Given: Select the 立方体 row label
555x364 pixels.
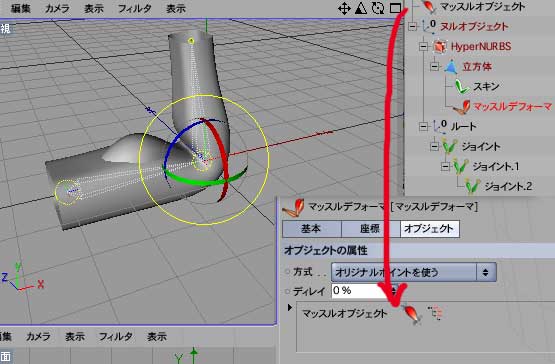Looking at the screenshot, I should [x=477, y=67].
